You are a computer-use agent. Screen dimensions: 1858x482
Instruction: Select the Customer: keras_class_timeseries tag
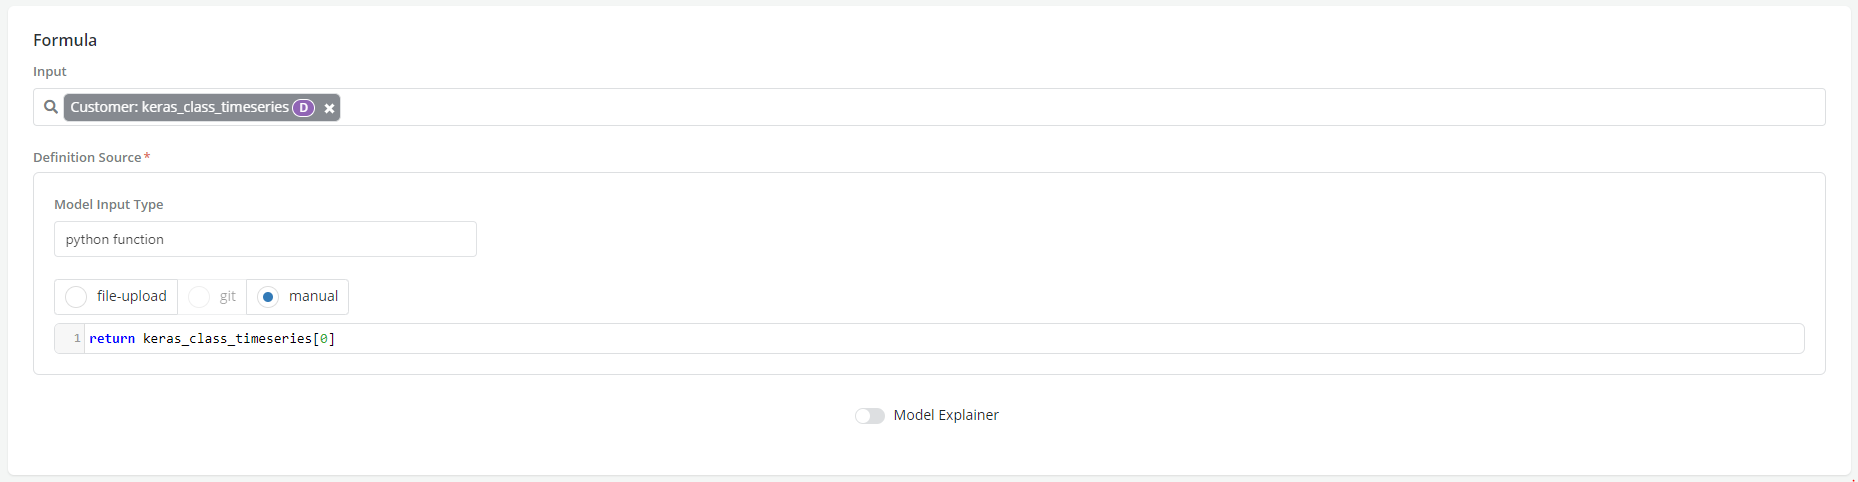[x=179, y=107]
